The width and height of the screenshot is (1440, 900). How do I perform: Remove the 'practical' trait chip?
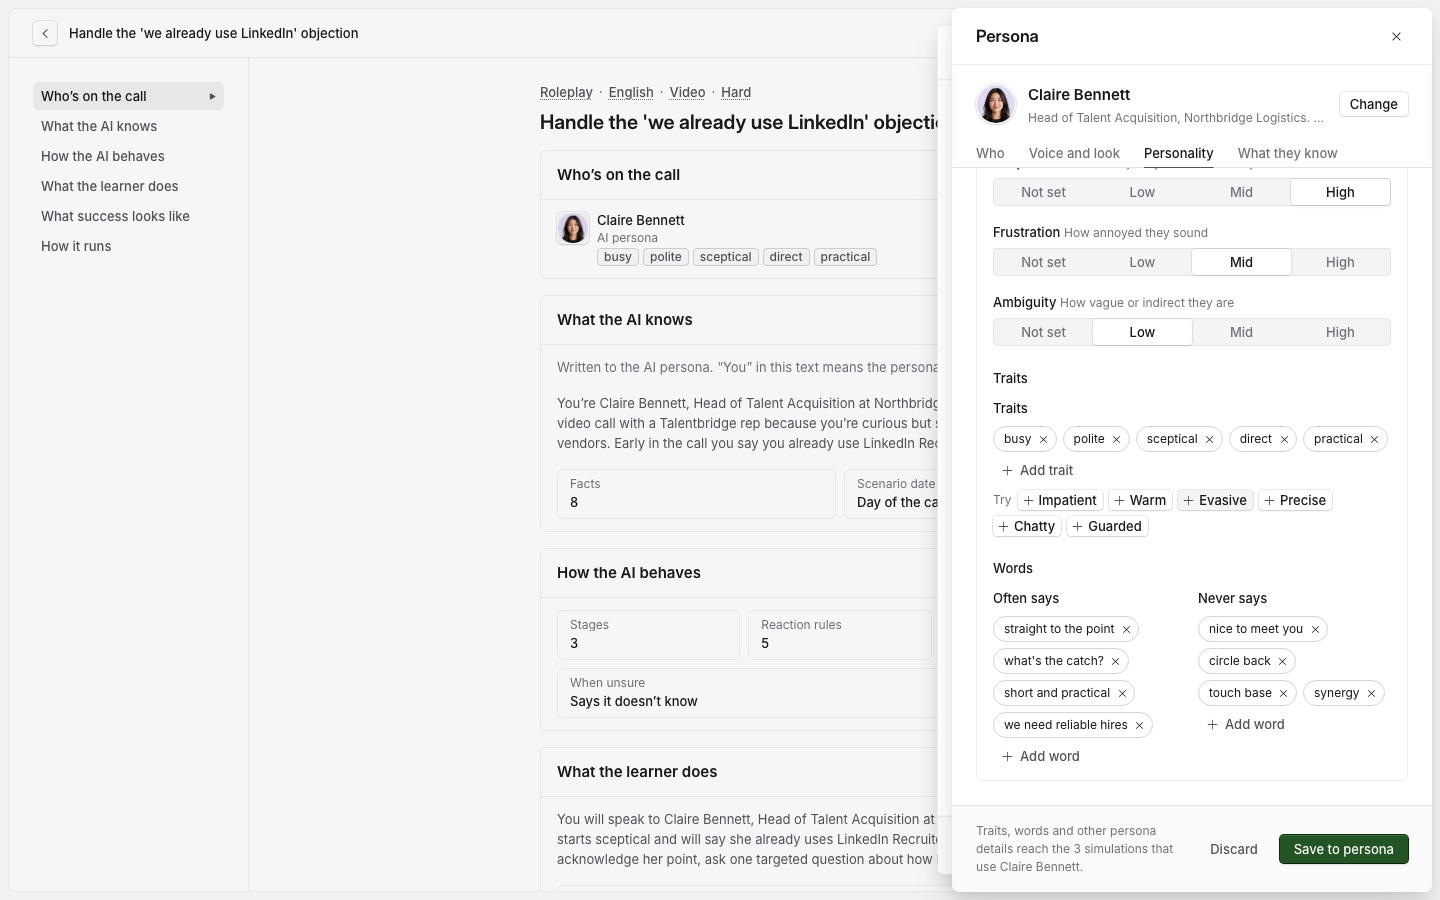click(x=1374, y=439)
